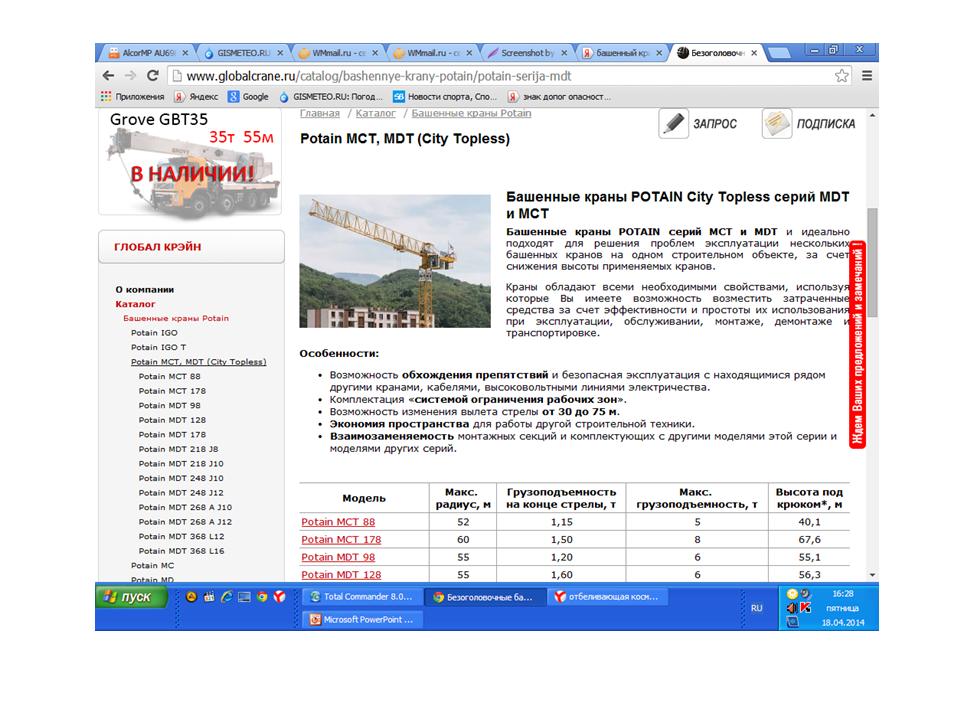Open the Яндекс bookmark

pyautogui.click(x=196, y=97)
